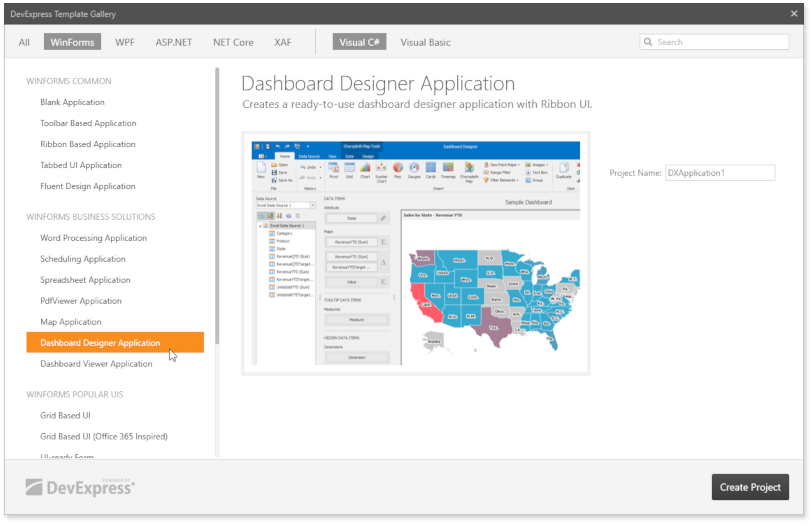Viewport: 812px width, 524px height.
Task: Select Dashboard Viewer Application template
Action: point(96,364)
